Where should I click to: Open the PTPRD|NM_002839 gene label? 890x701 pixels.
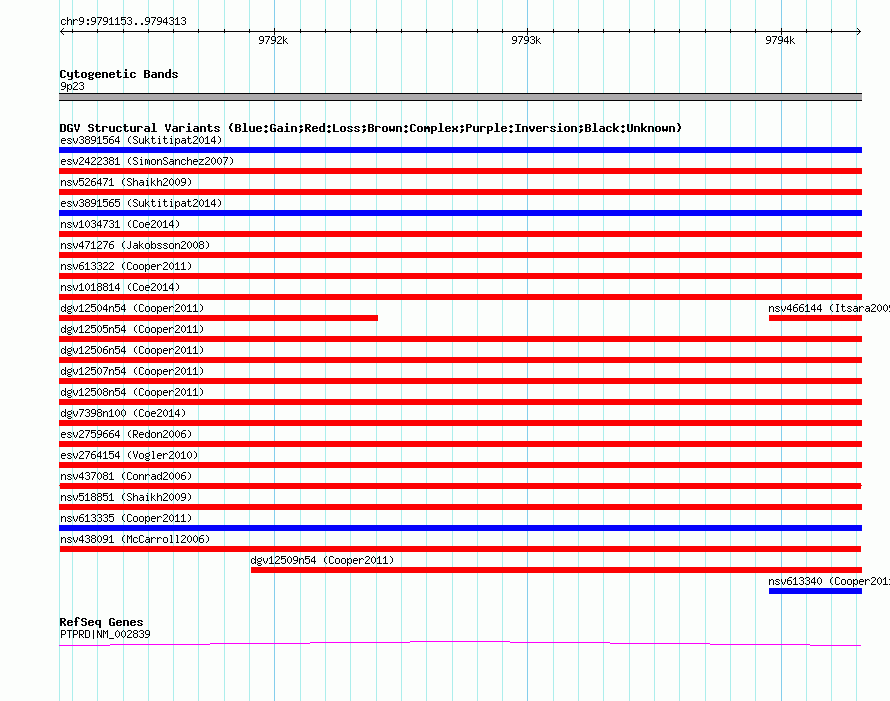[x=105, y=635]
